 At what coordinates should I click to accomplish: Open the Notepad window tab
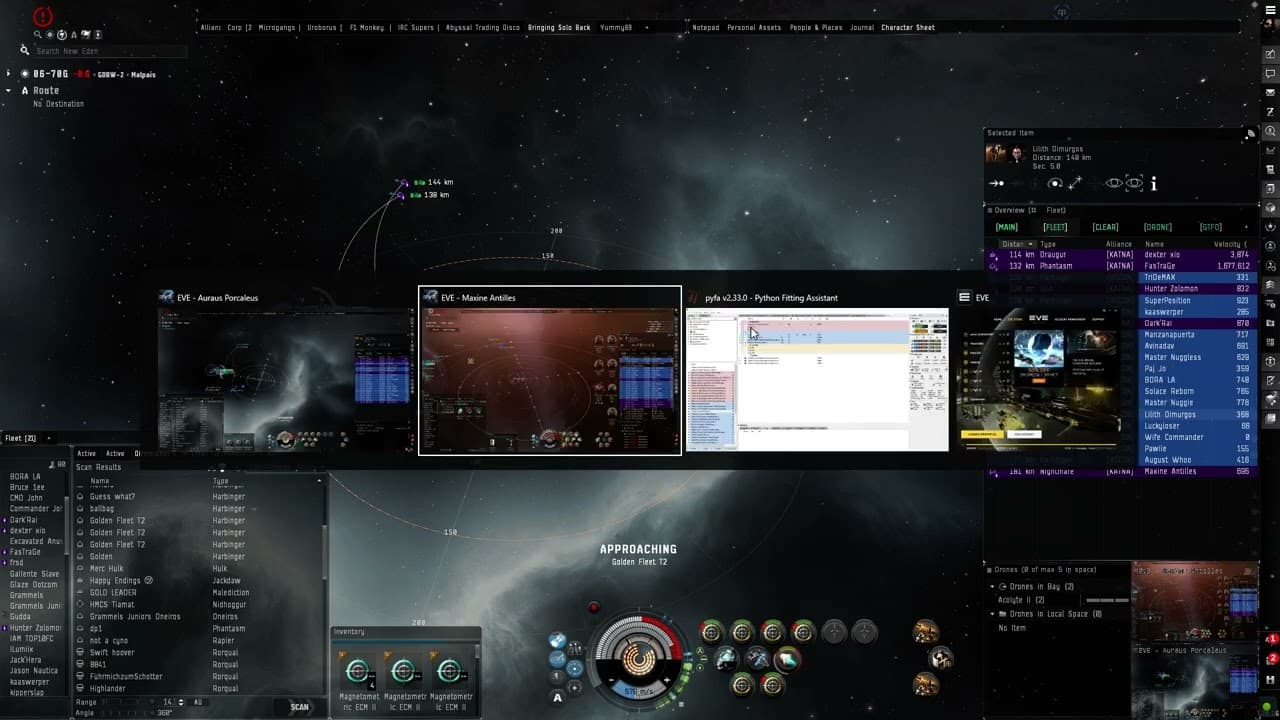point(706,28)
